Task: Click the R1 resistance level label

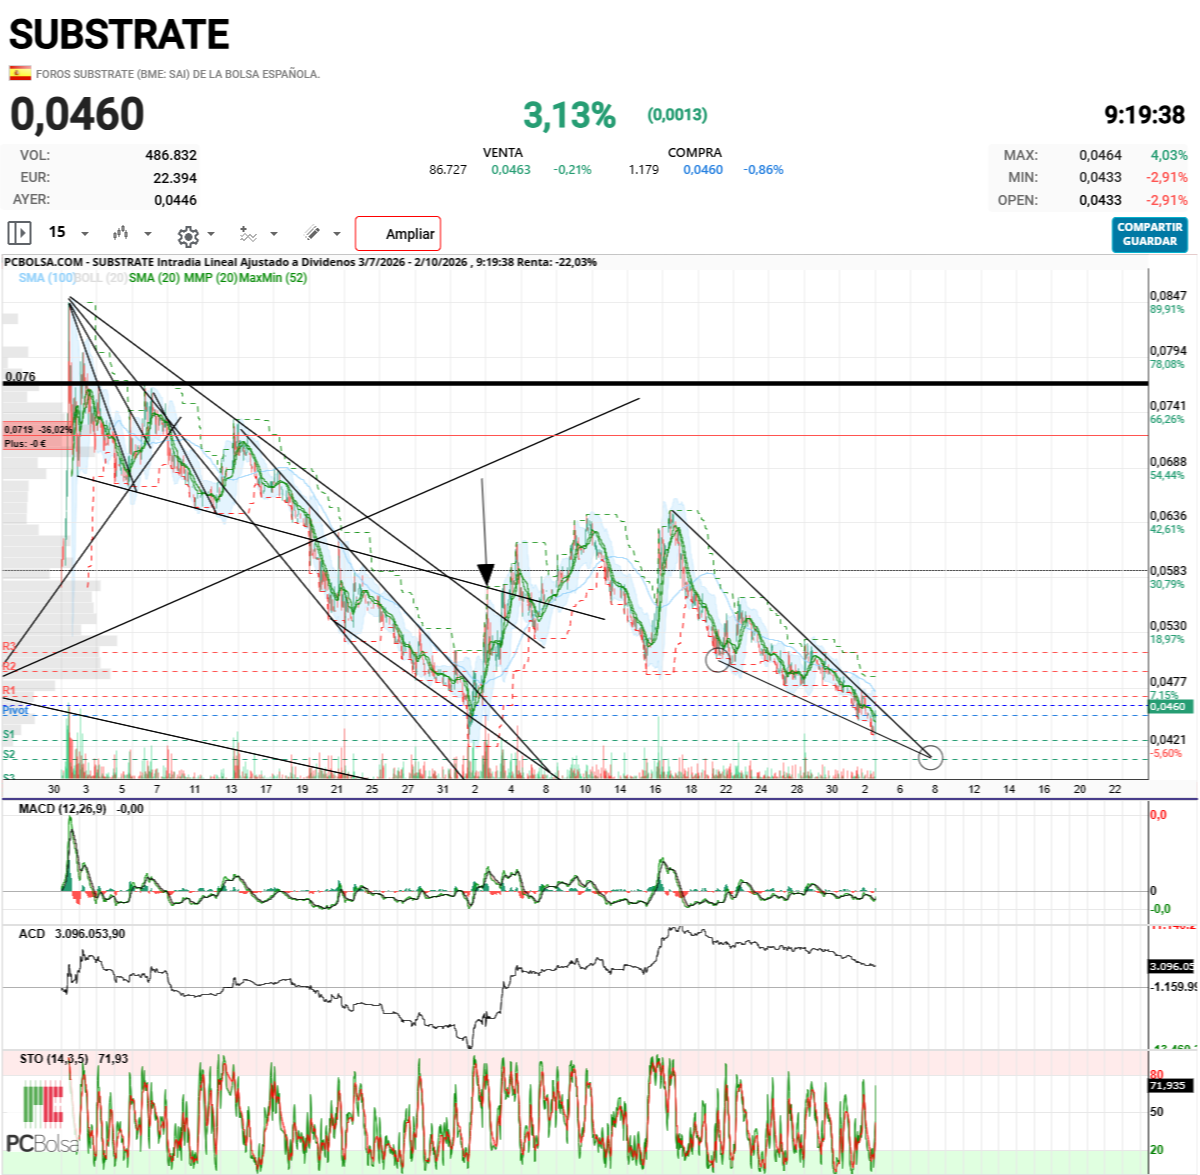Action: coord(9,691)
